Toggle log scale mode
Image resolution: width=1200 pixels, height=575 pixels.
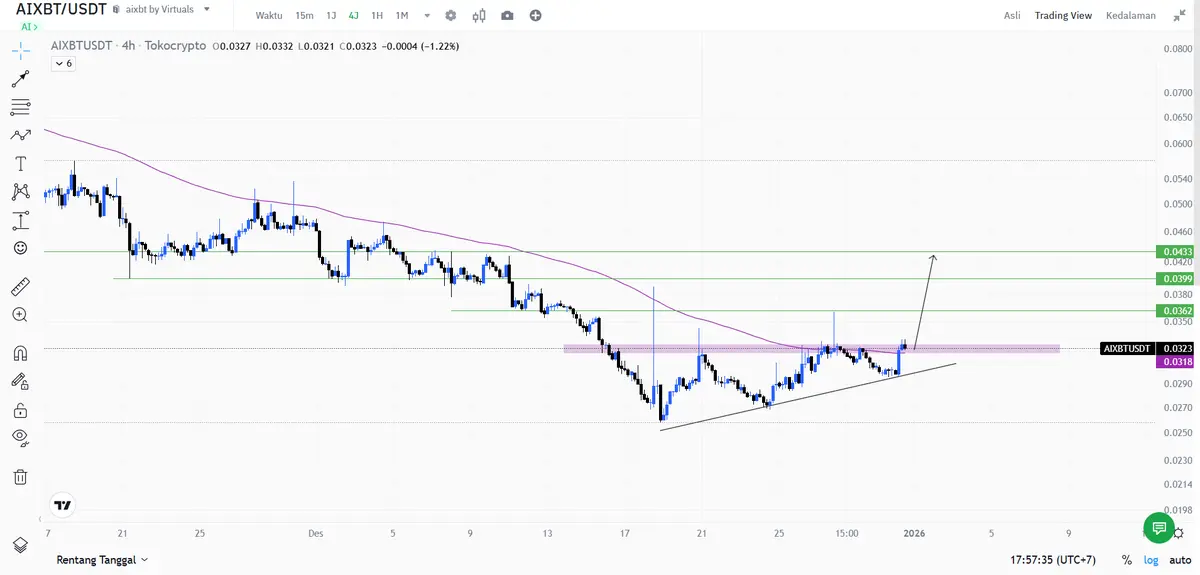[1153, 560]
